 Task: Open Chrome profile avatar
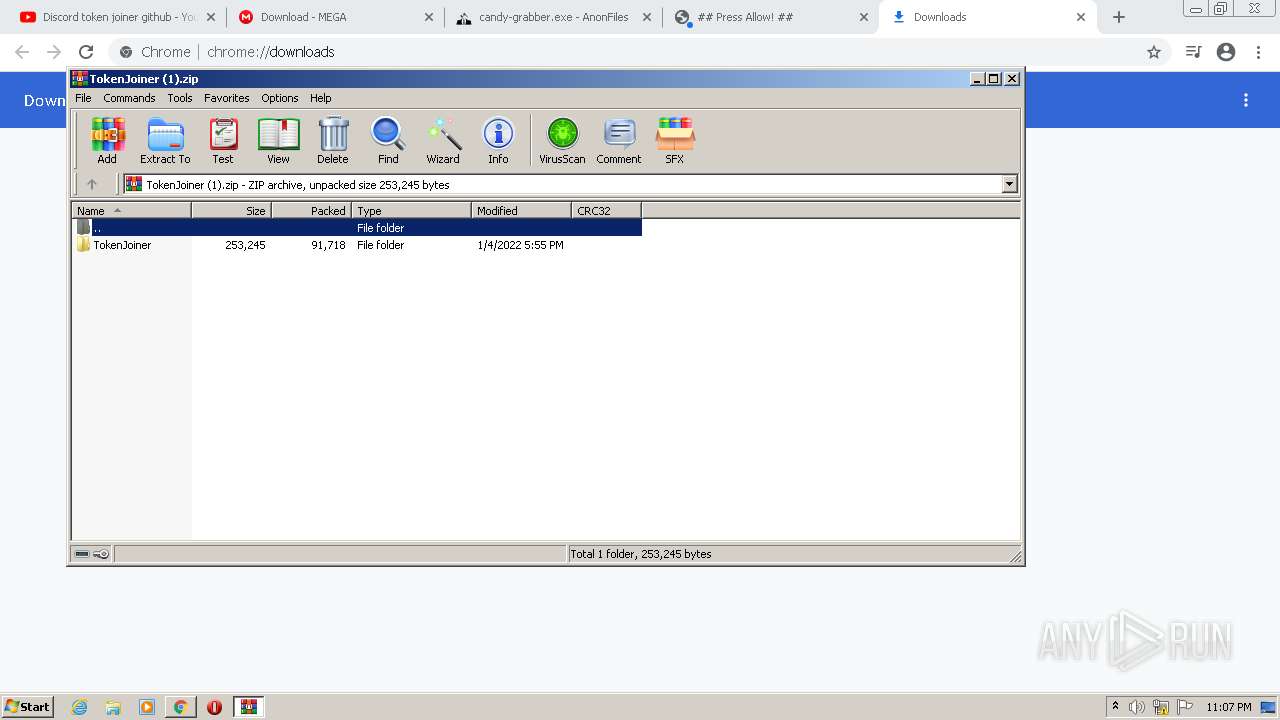[1226, 52]
